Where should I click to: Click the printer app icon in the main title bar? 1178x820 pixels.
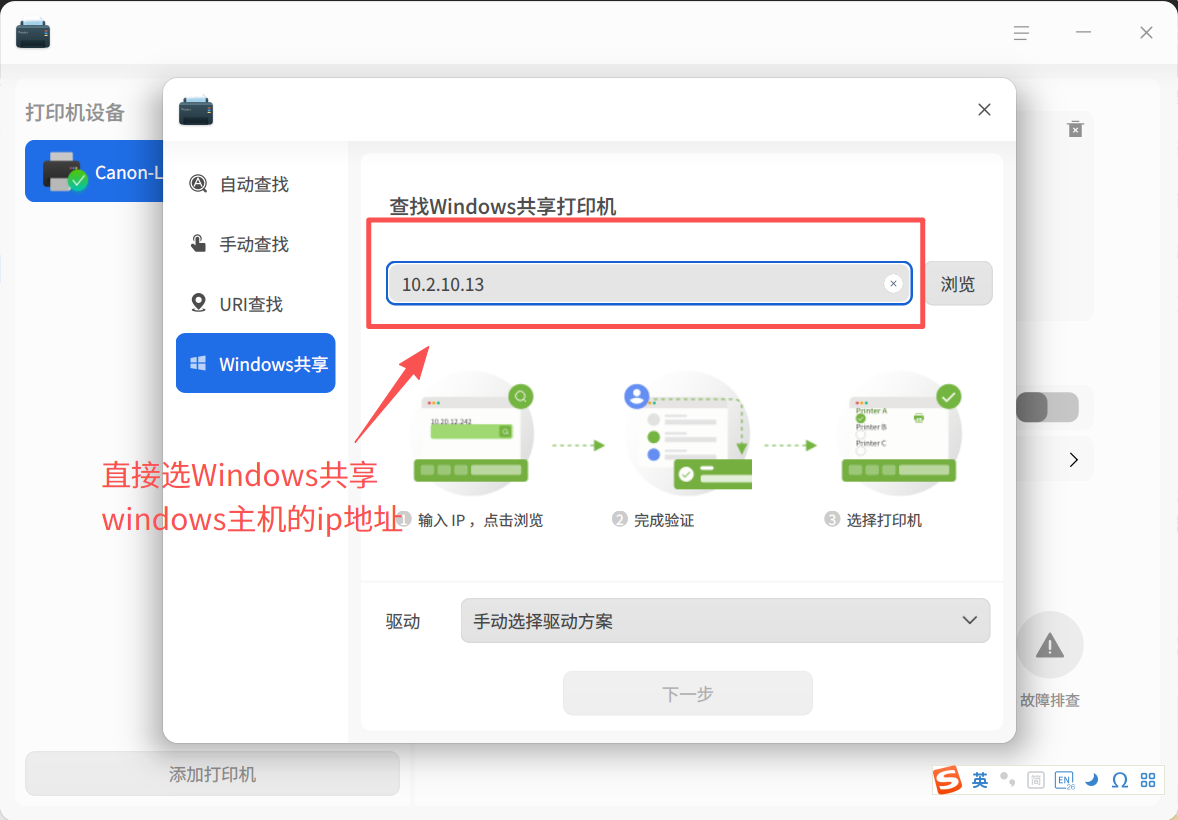33,33
